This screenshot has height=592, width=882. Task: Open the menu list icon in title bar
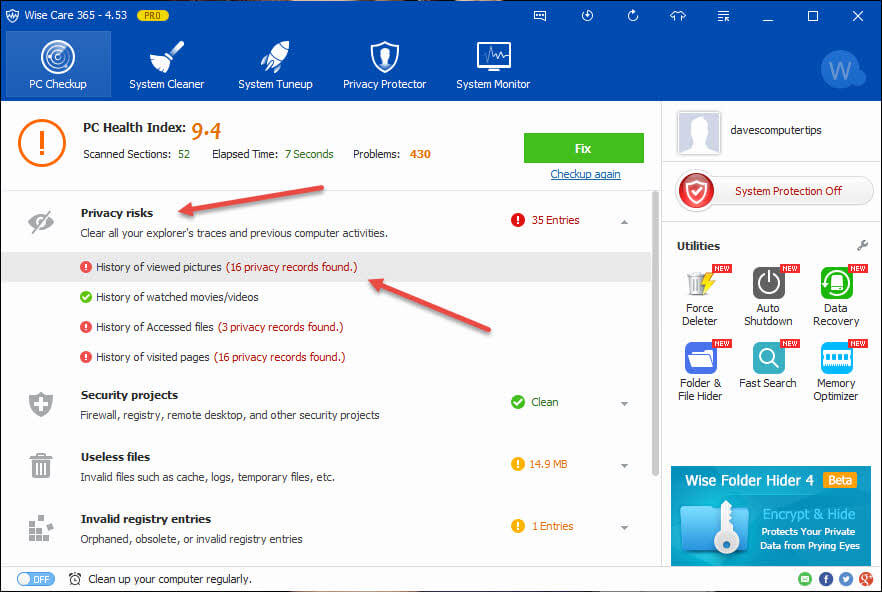tap(723, 16)
